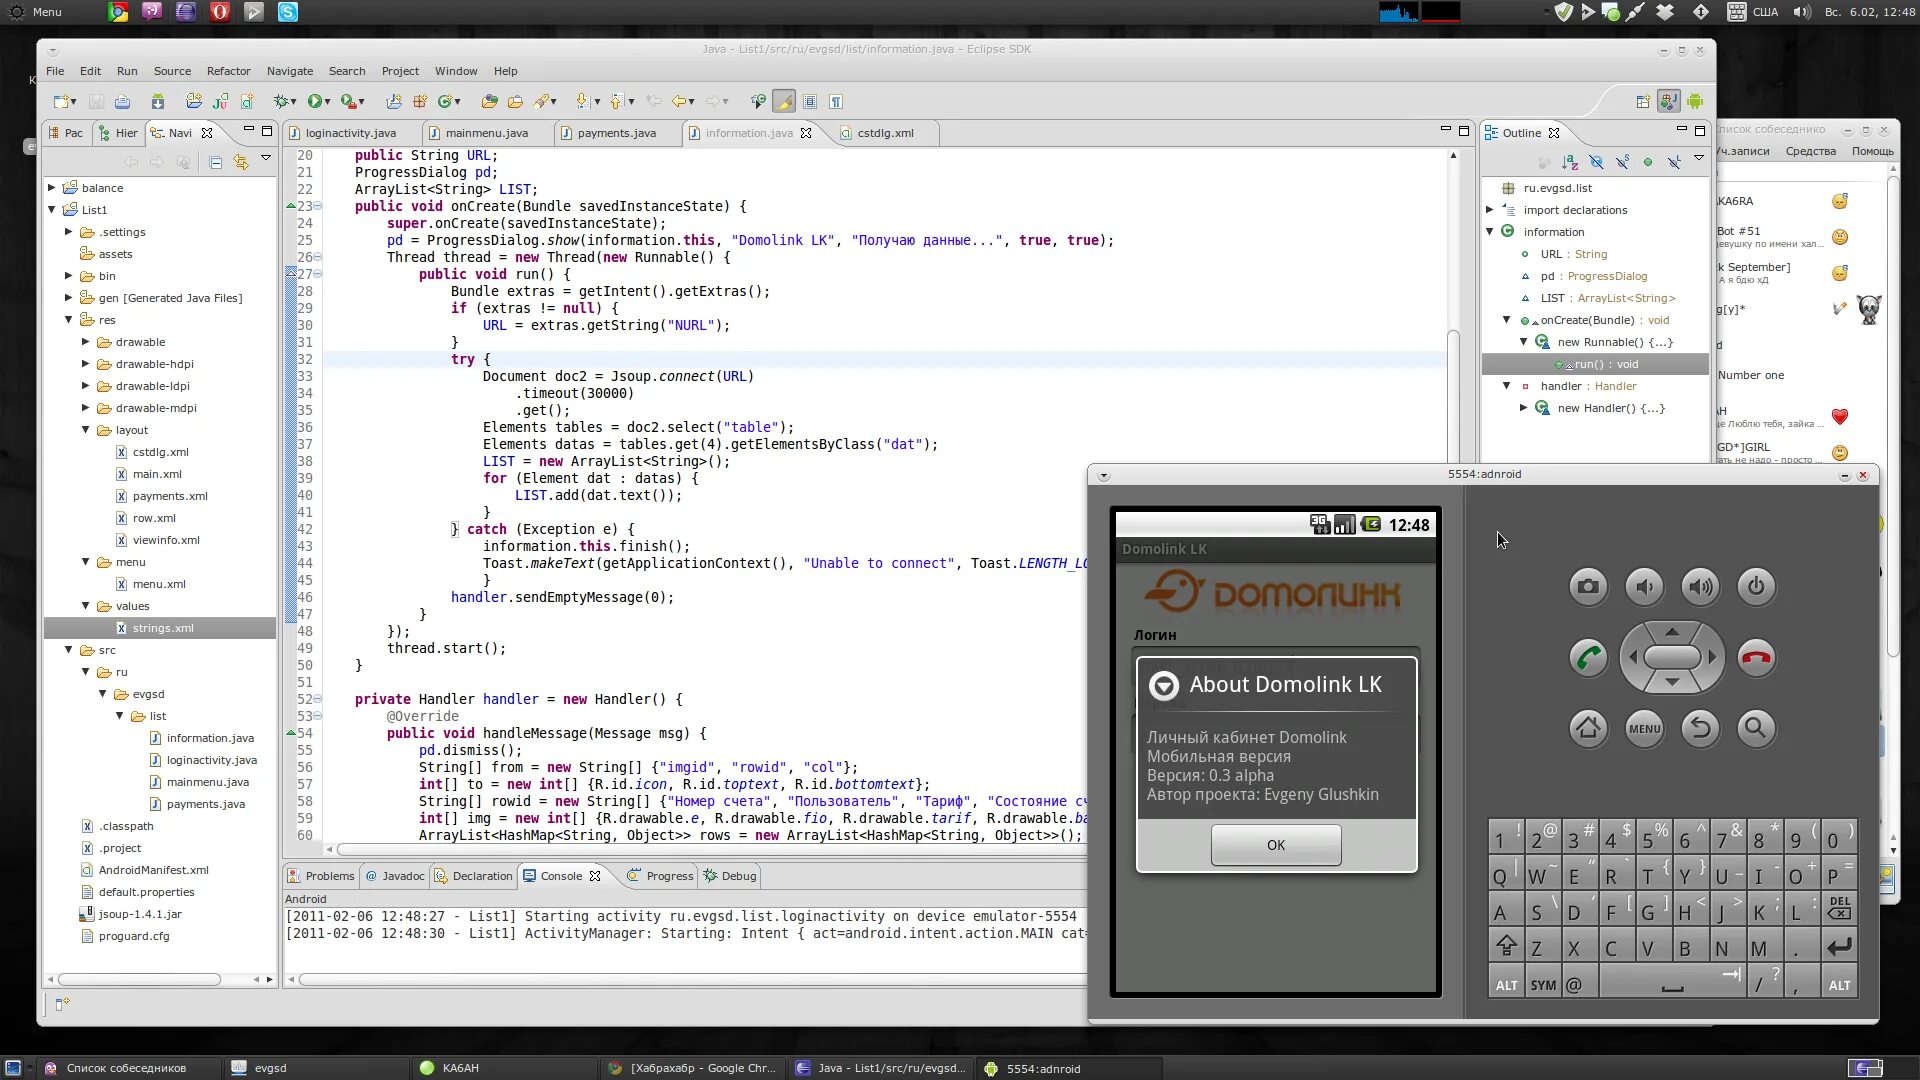The width and height of the screenshot is (1920, 1080).
Task: Click the green Run icon
Action: (315, 102)
